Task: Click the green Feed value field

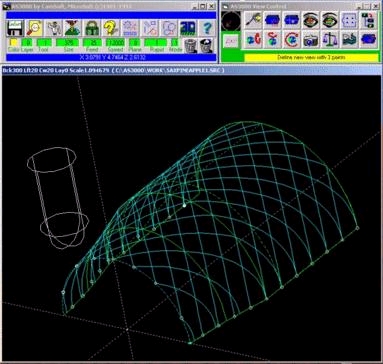Action: tap(92, 43)
